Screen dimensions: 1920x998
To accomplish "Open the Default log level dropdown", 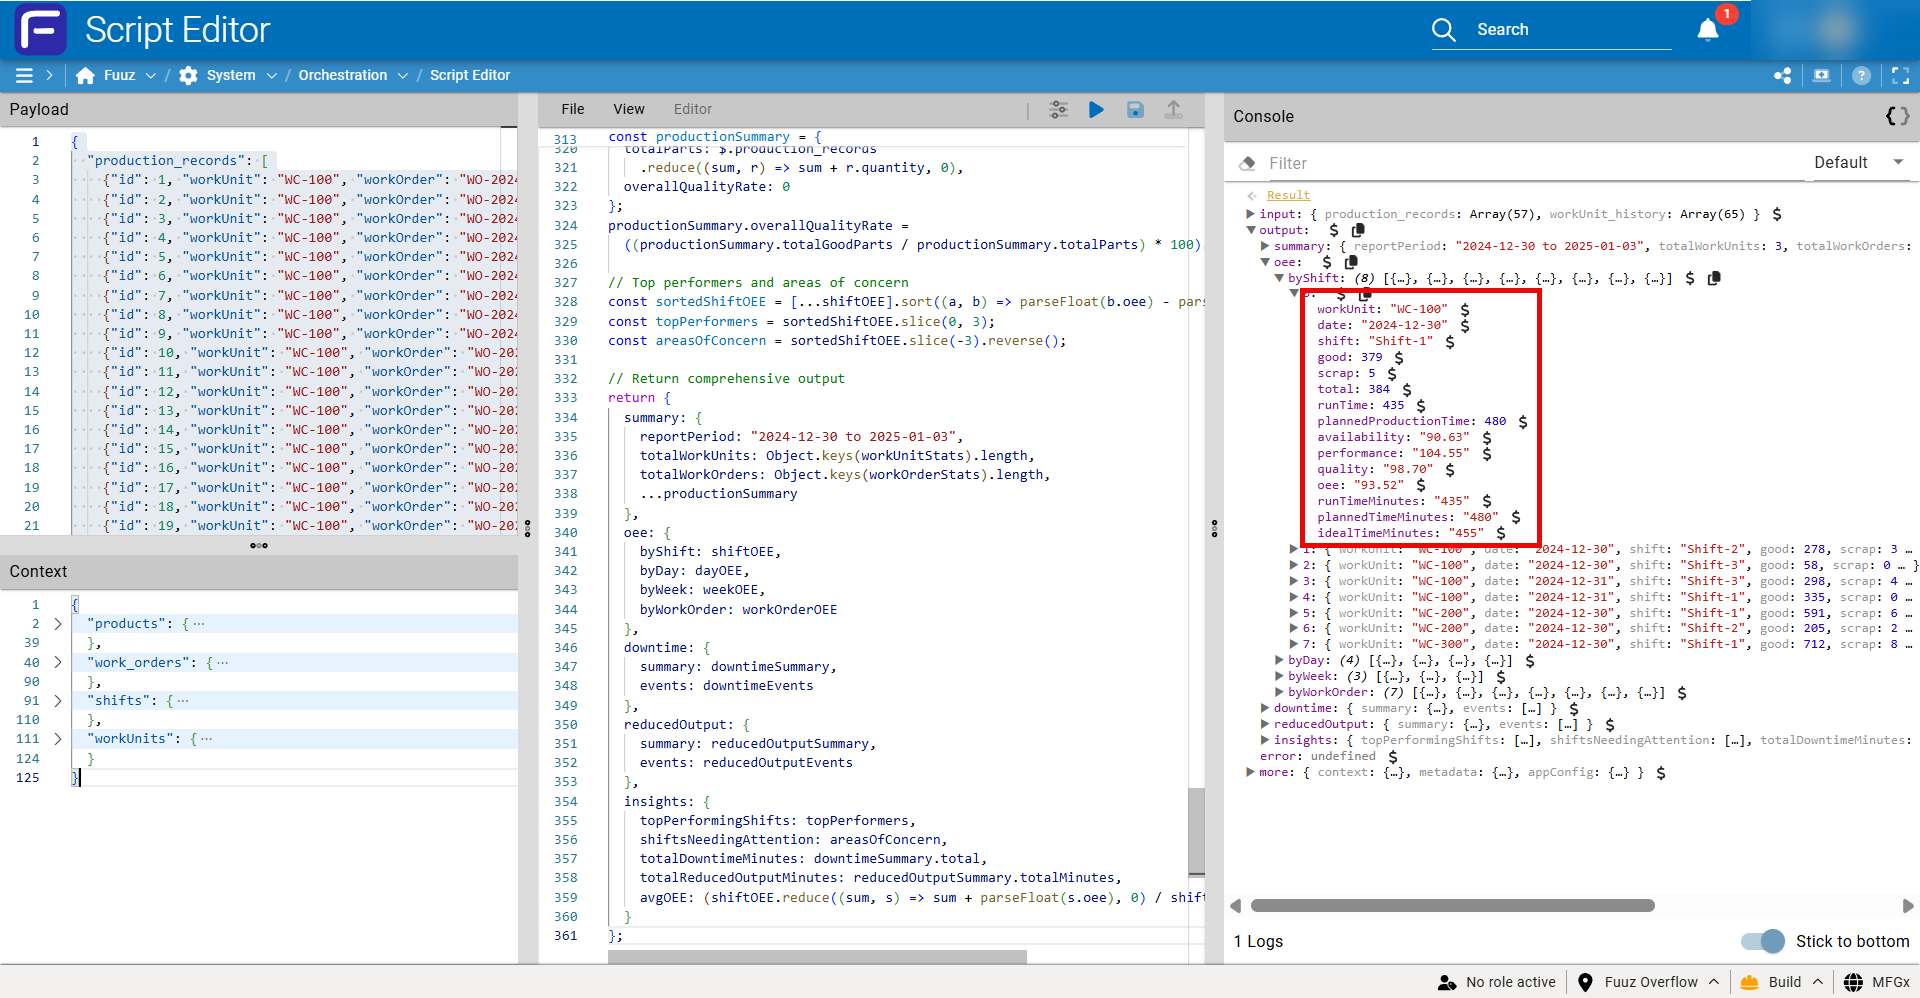I will coord(1858,163).
